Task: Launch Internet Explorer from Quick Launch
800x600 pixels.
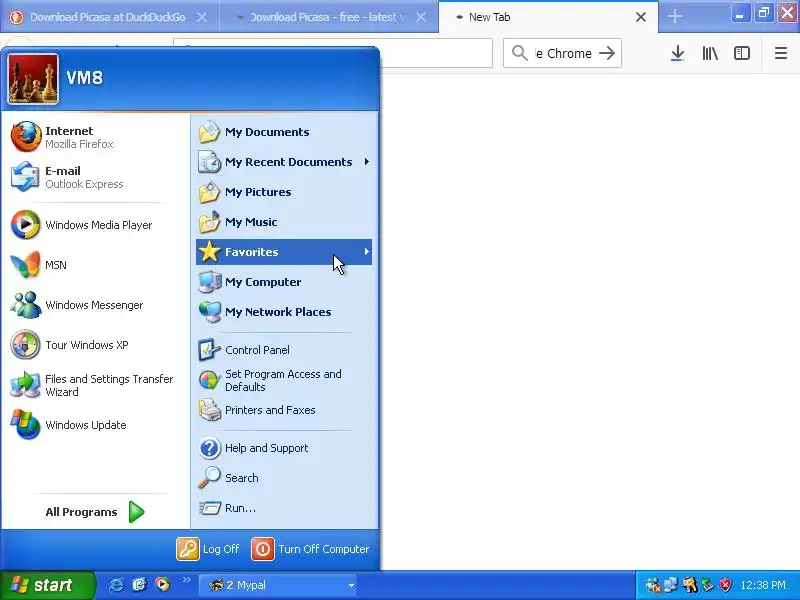Action: coord(116,585)
